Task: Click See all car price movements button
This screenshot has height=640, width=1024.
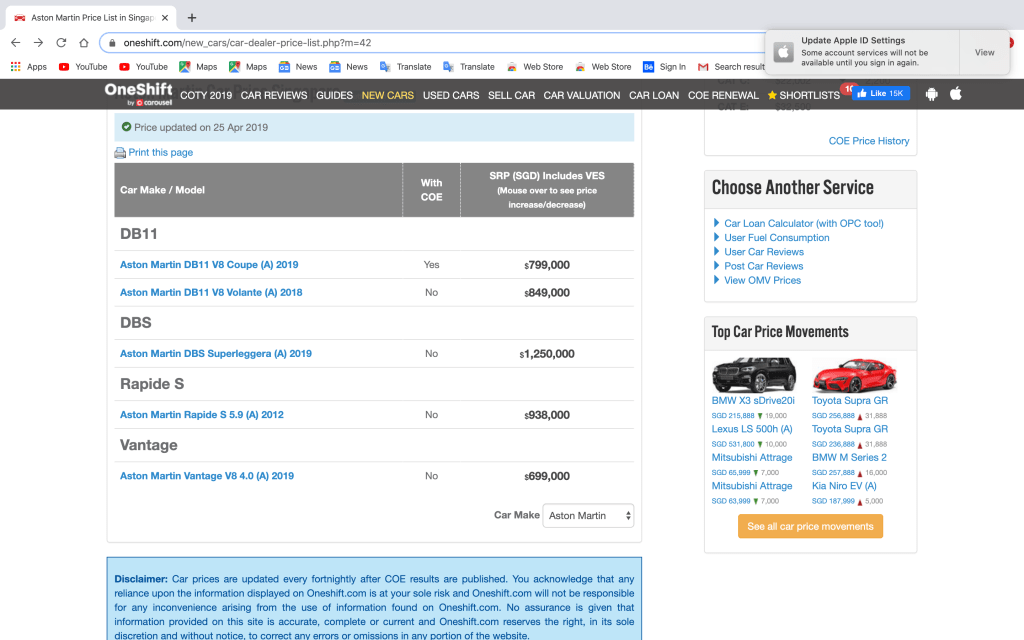Action: (x=810, y=527)
